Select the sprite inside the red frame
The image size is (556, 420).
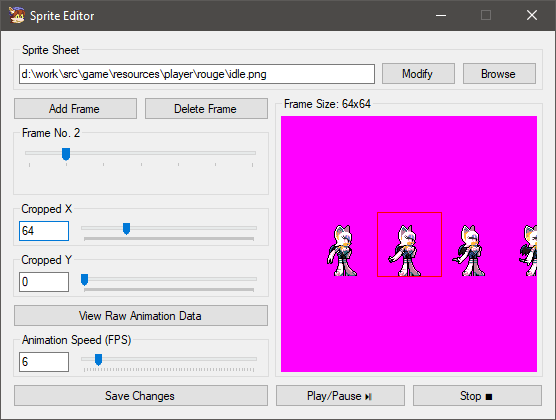(x=405, y=250)
